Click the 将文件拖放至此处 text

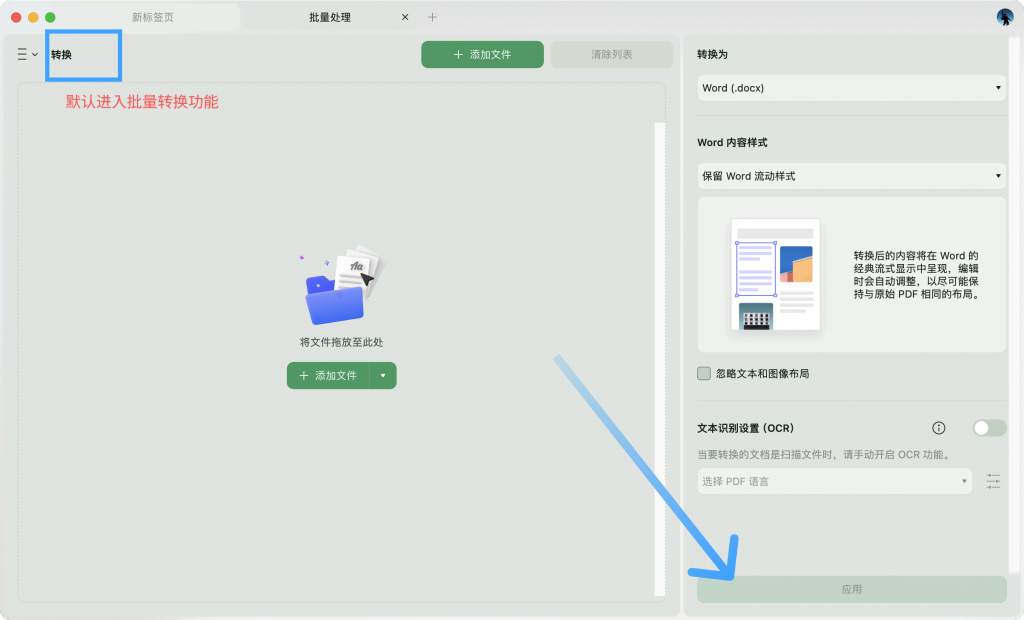click(342, 342)
